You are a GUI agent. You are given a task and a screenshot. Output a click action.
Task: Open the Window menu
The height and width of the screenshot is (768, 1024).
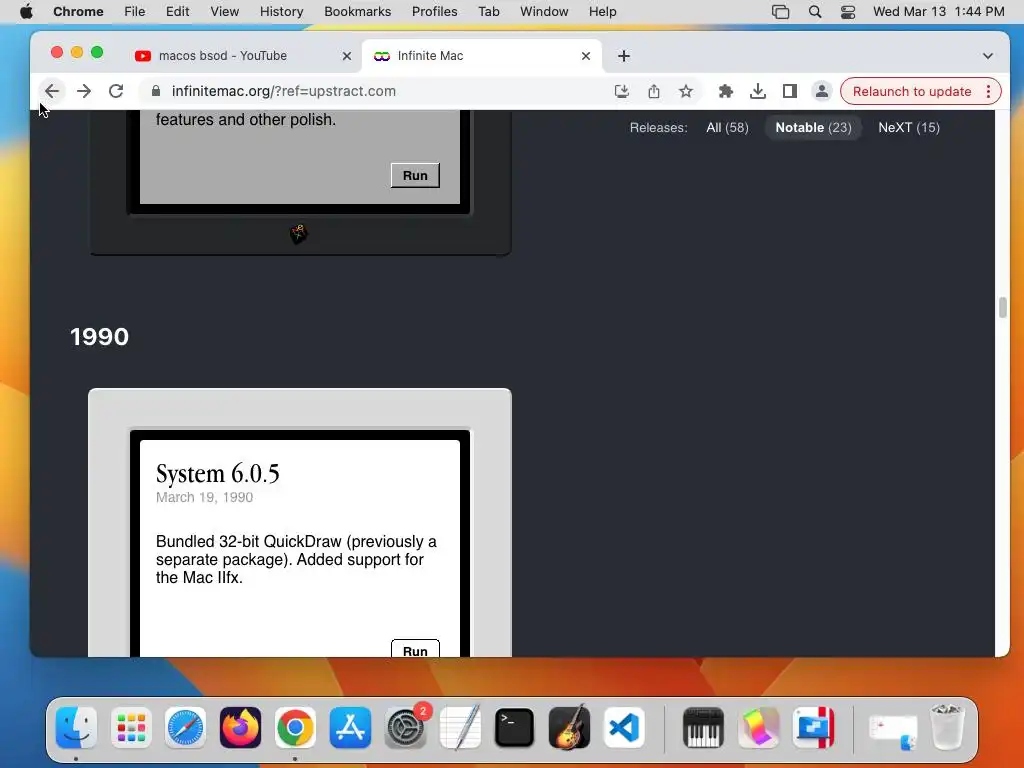point(544,12)
